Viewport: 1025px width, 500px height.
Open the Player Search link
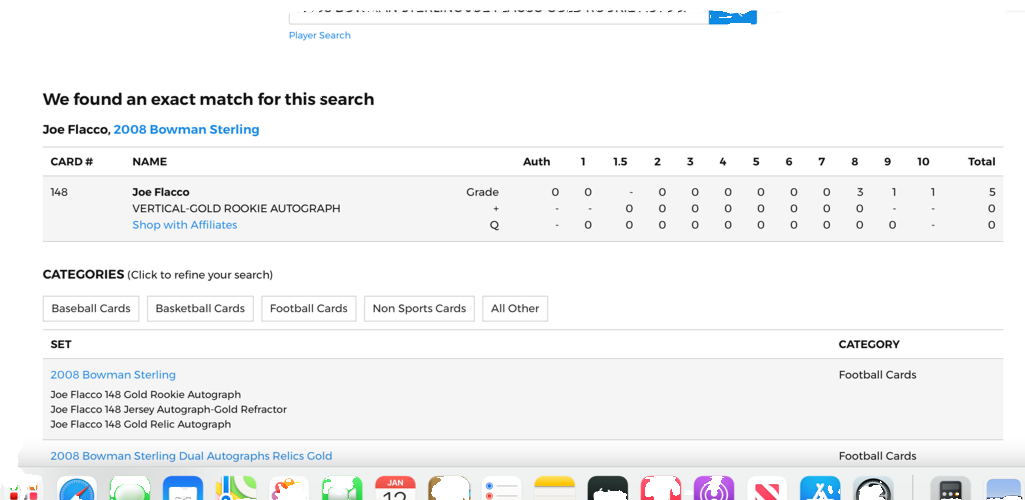(319, 35)
